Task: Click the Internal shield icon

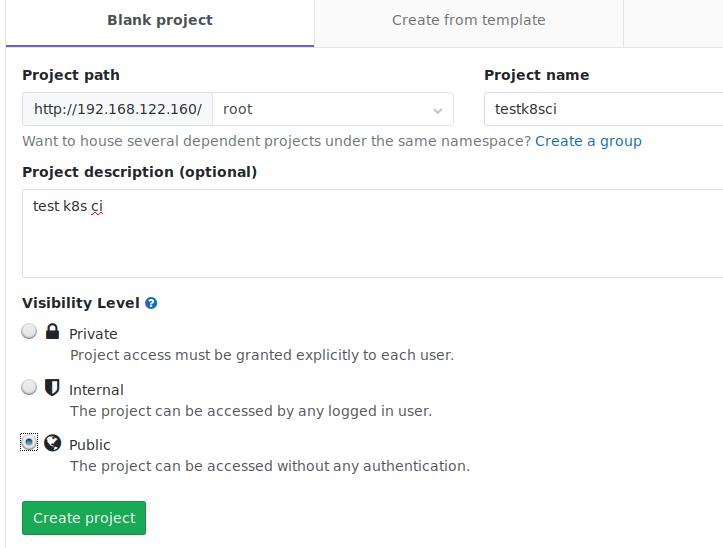Action: (x=53, y=388)
